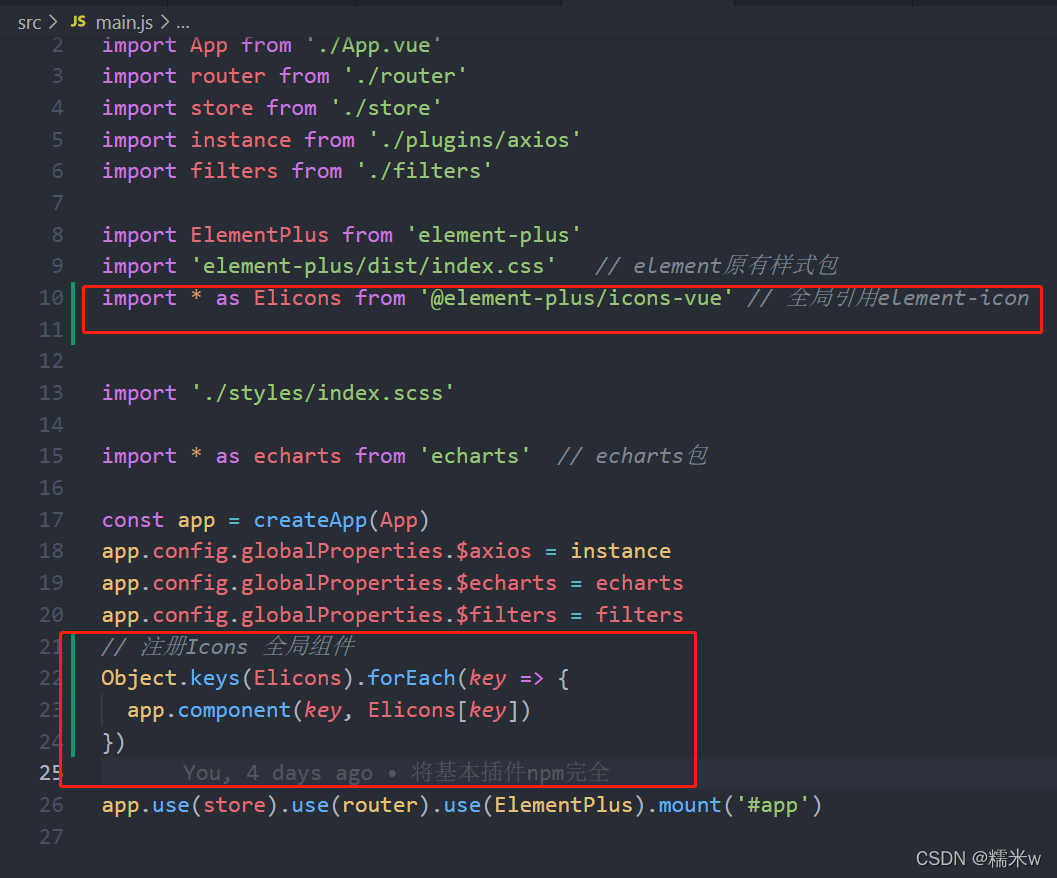The image size is (1057, 878).
Task: Click the 注册Icons comment line
Action: coord(227,646)
